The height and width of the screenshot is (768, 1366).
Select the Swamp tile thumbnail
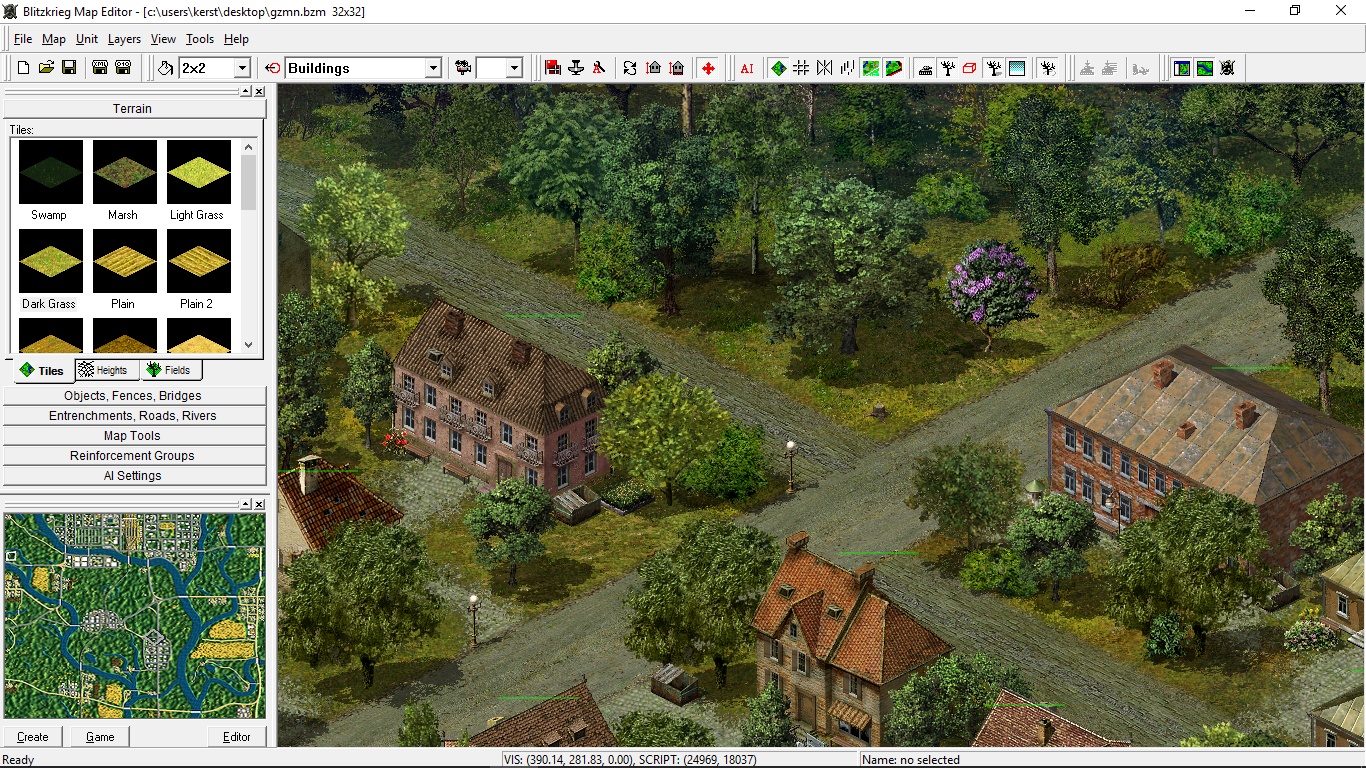tap(50, 172)
